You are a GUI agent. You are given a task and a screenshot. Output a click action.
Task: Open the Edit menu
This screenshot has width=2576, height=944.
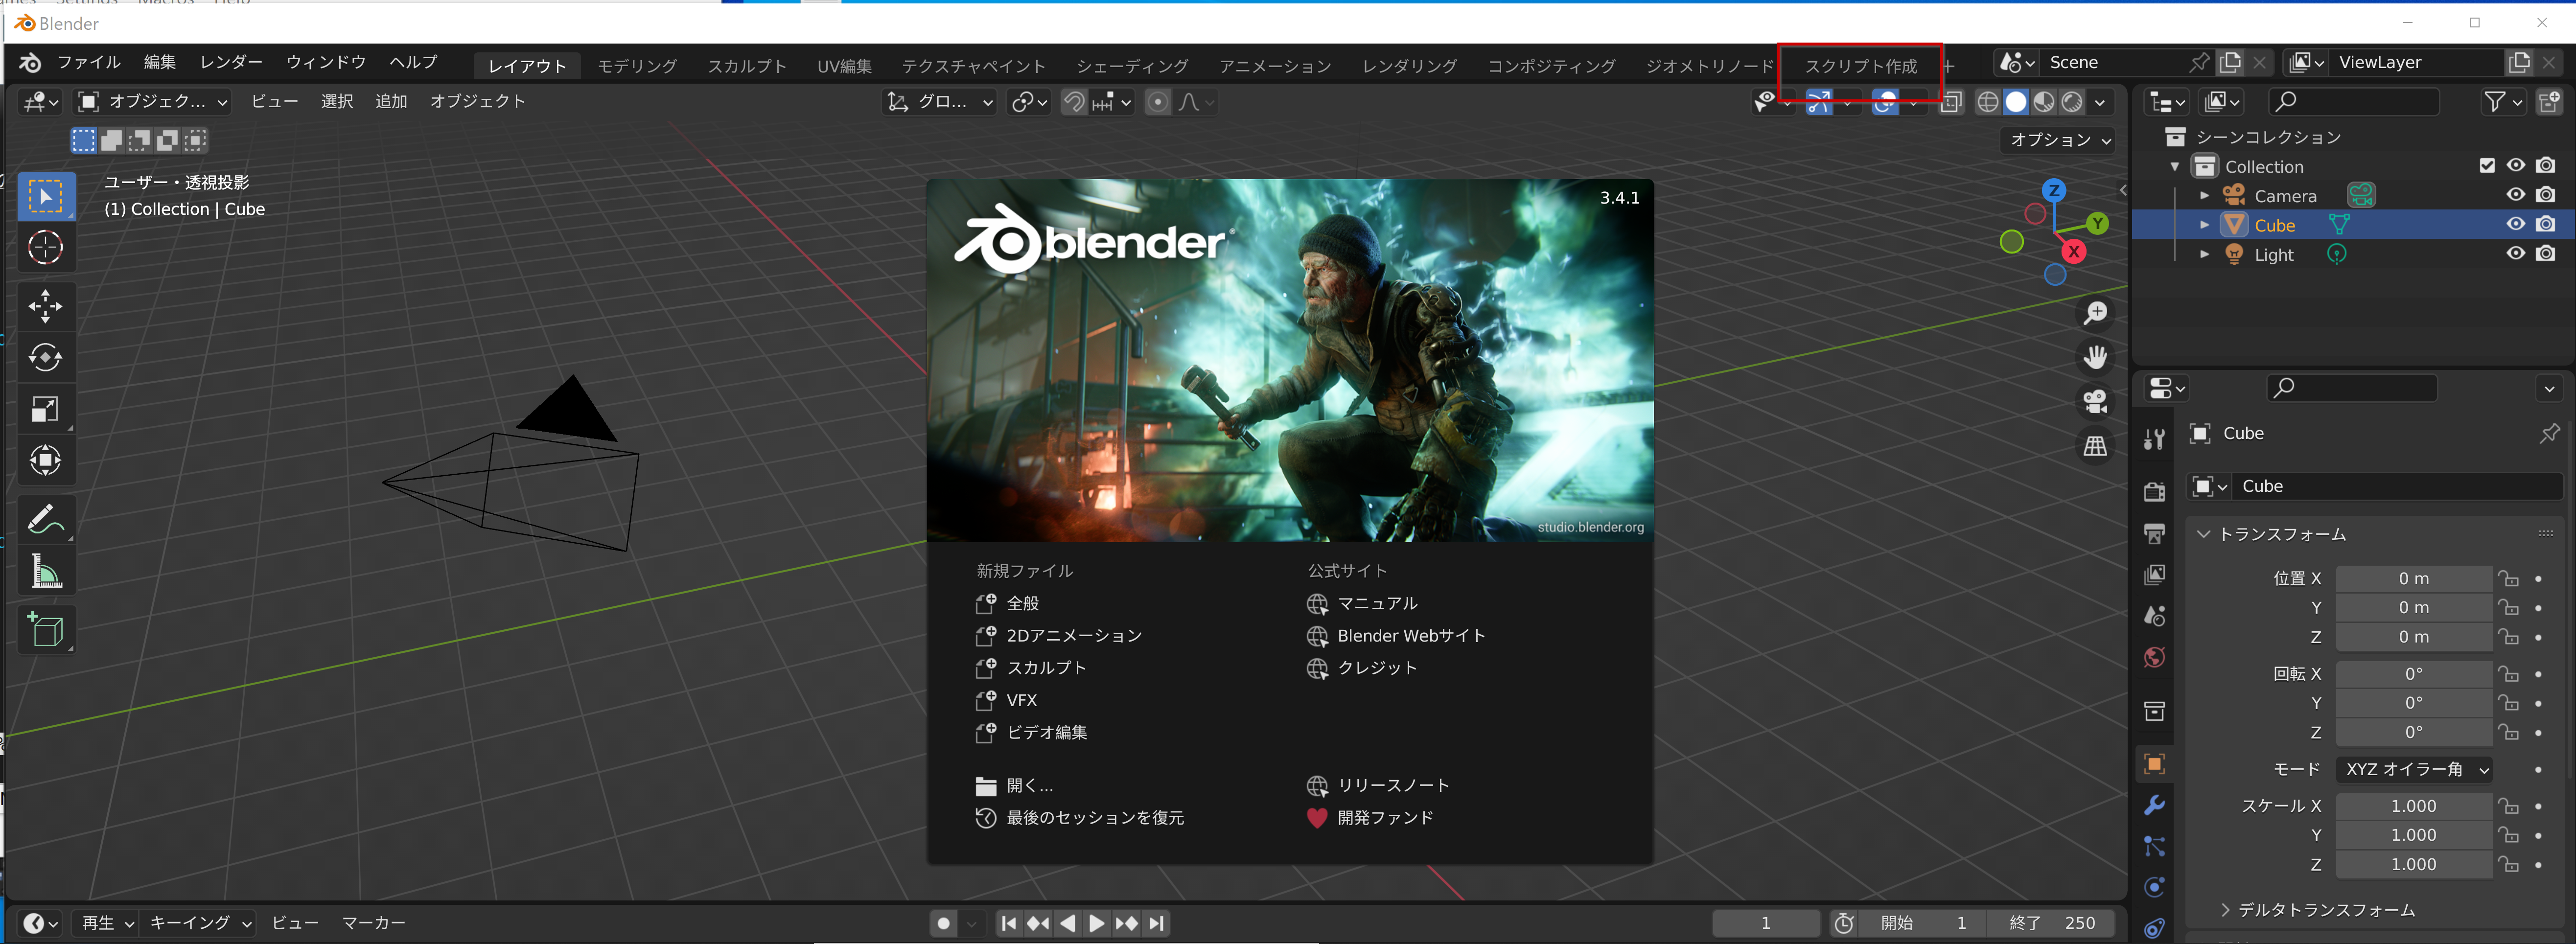(x=160, y=62)
